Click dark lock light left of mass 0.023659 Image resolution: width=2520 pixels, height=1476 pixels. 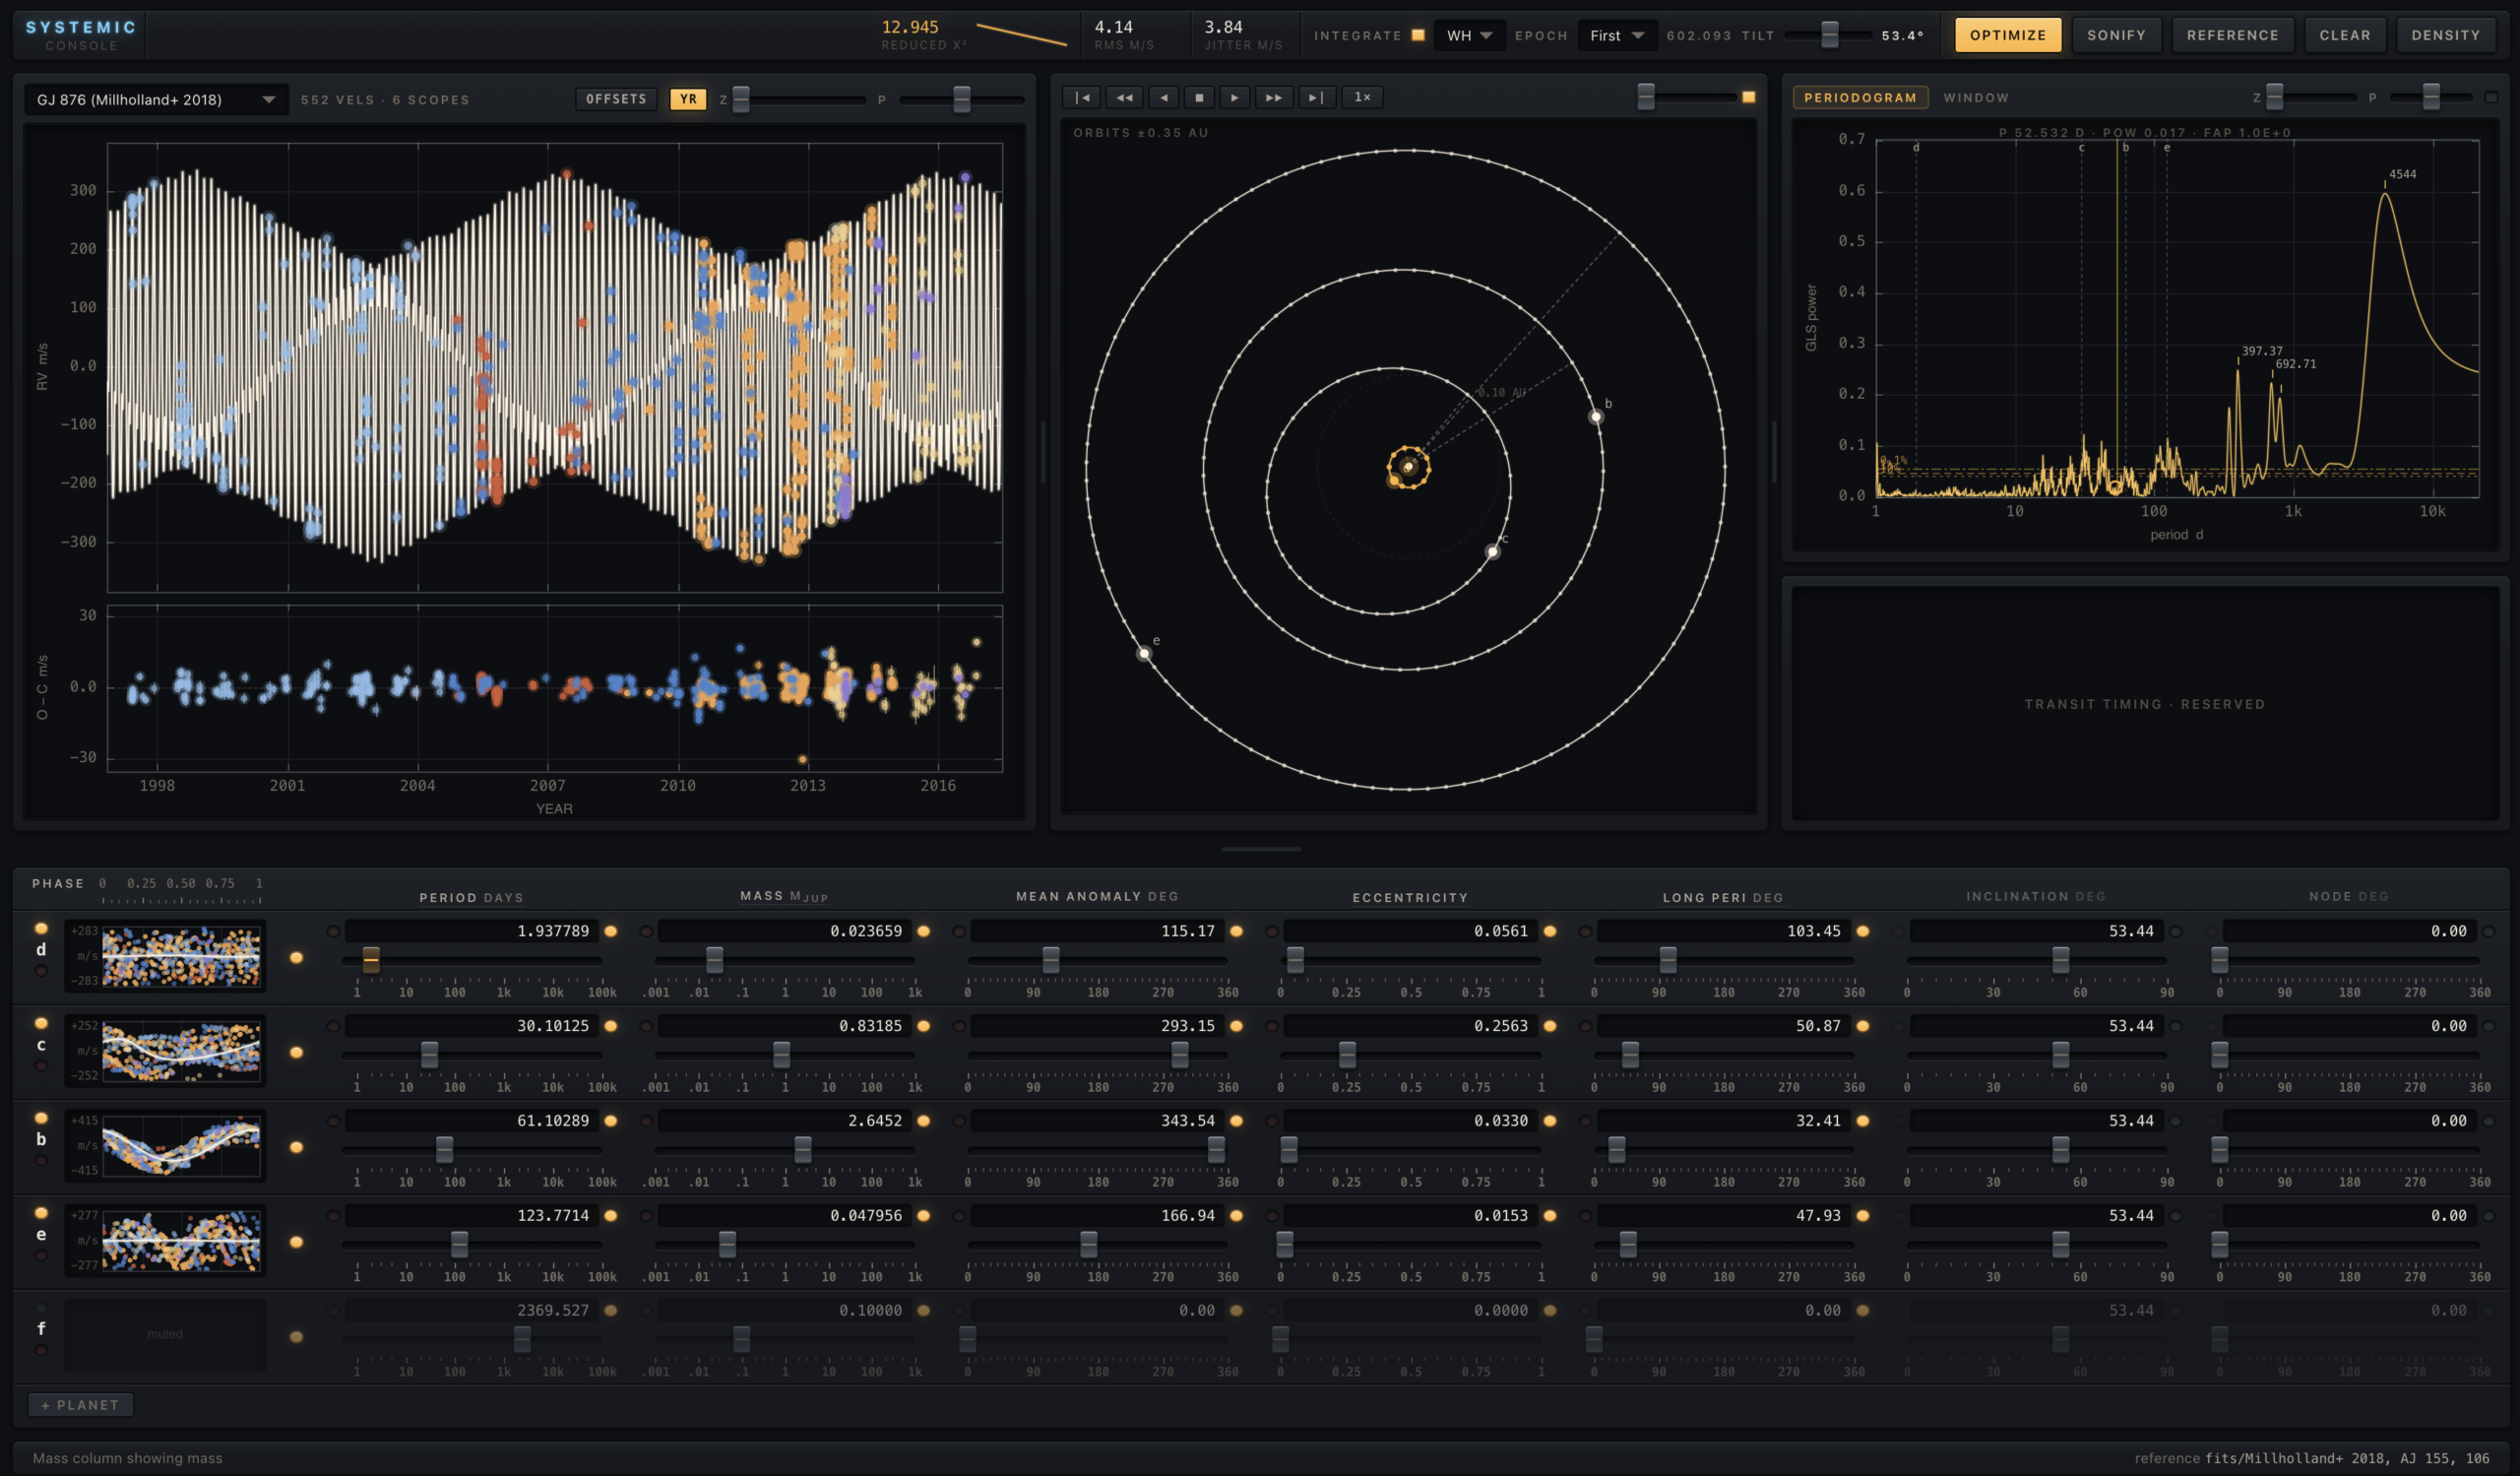coord(646,932)
